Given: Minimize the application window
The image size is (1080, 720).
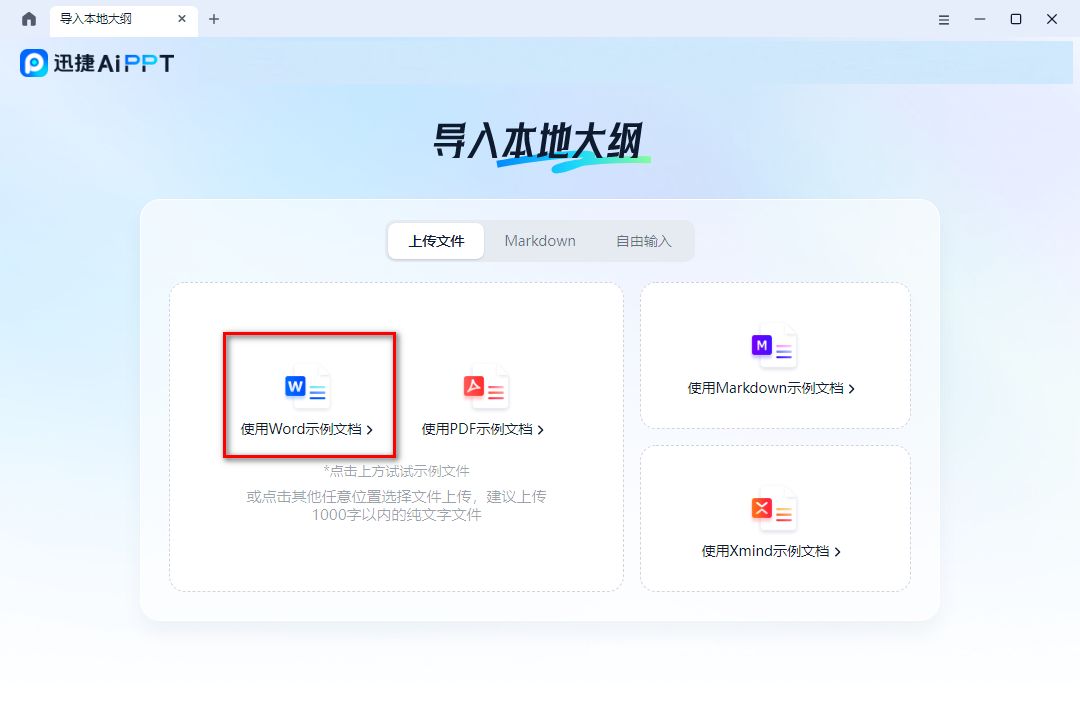Looking at the screenshot, I should [979, 19].
